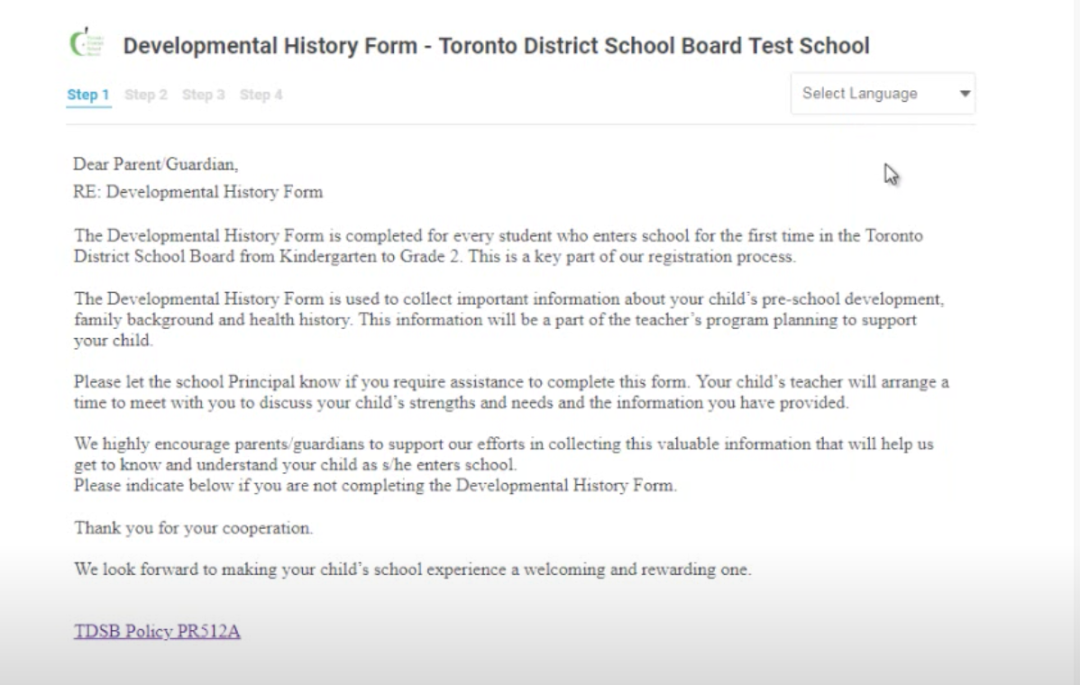Click the TDSB logo icon
The image size is (1080, 685).
86,44
